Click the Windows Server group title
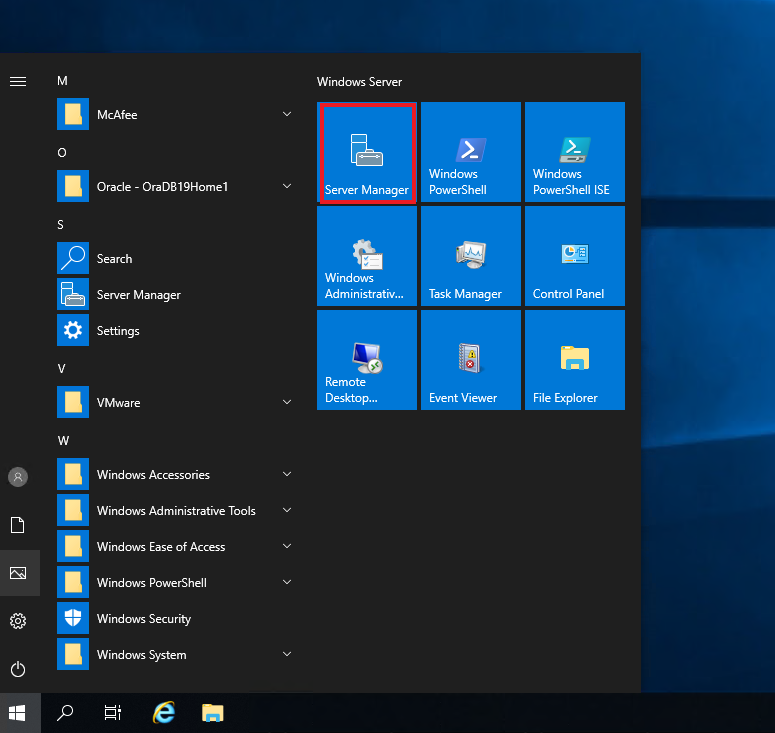The width and height of the screenshot is (775, 733). click(359, 82)
